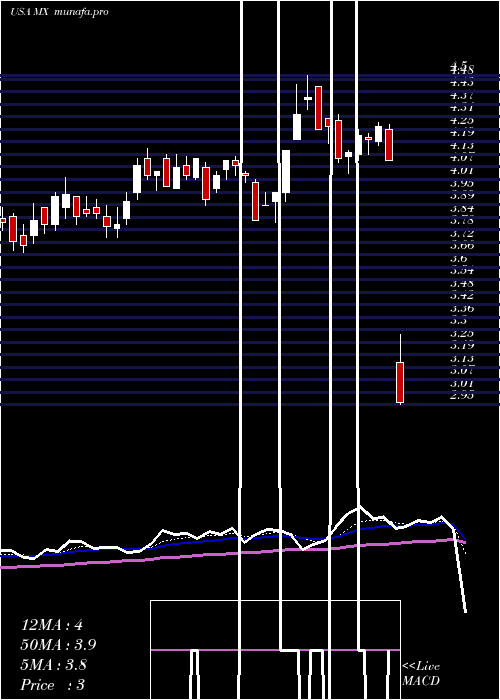500x700 pixels.
Task: Click the "3.6" price axis label
Action: click(458, 258)
